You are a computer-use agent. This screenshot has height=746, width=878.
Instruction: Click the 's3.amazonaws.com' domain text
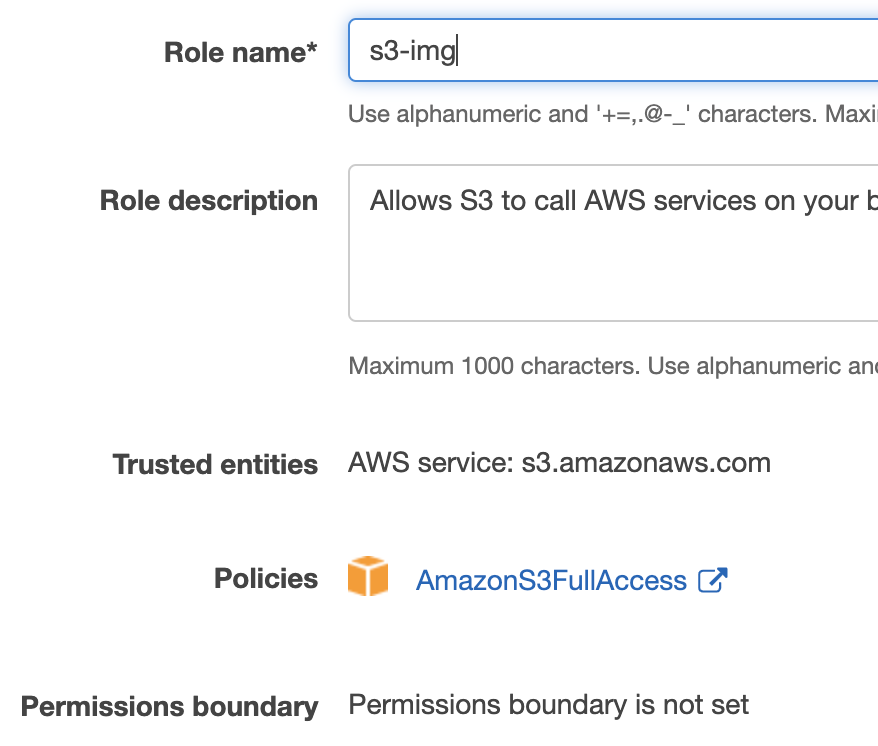pos(646,464)
